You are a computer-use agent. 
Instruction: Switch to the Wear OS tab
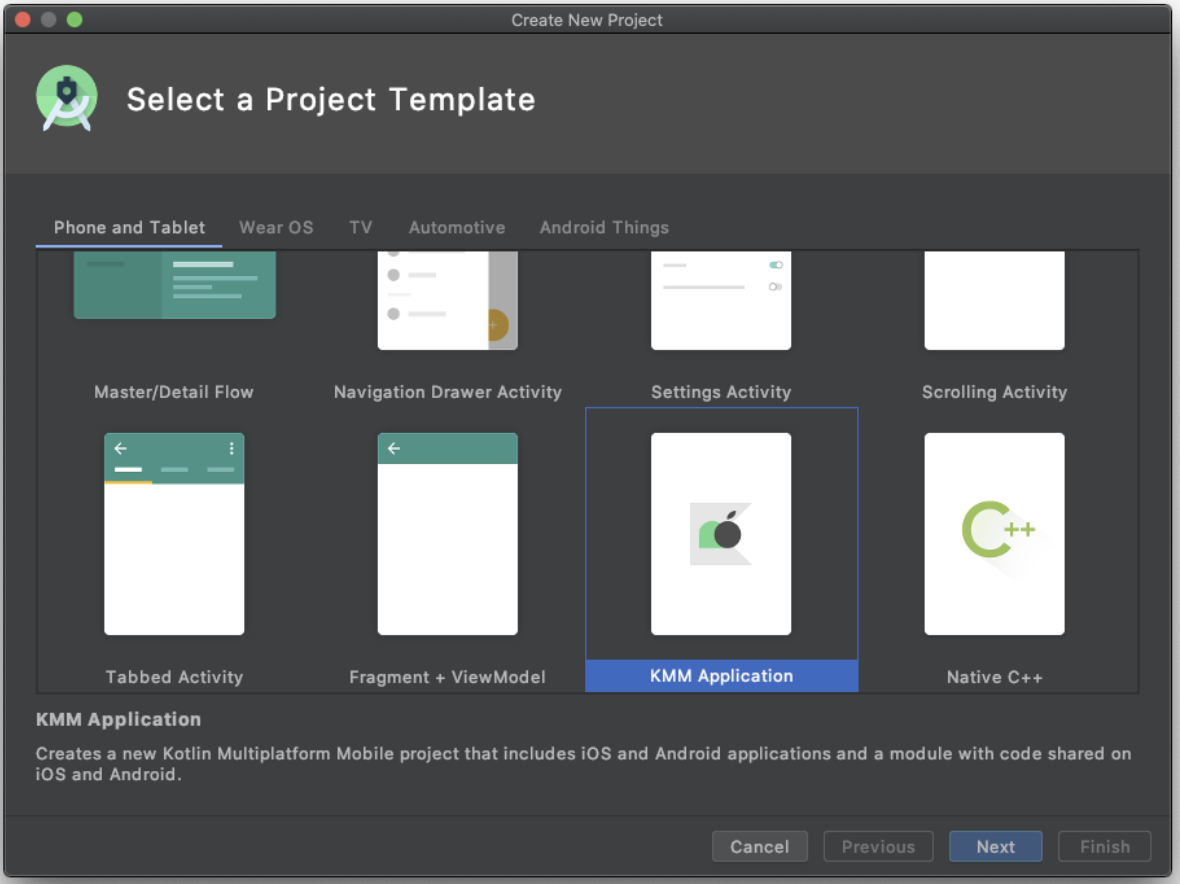point(276,227)
